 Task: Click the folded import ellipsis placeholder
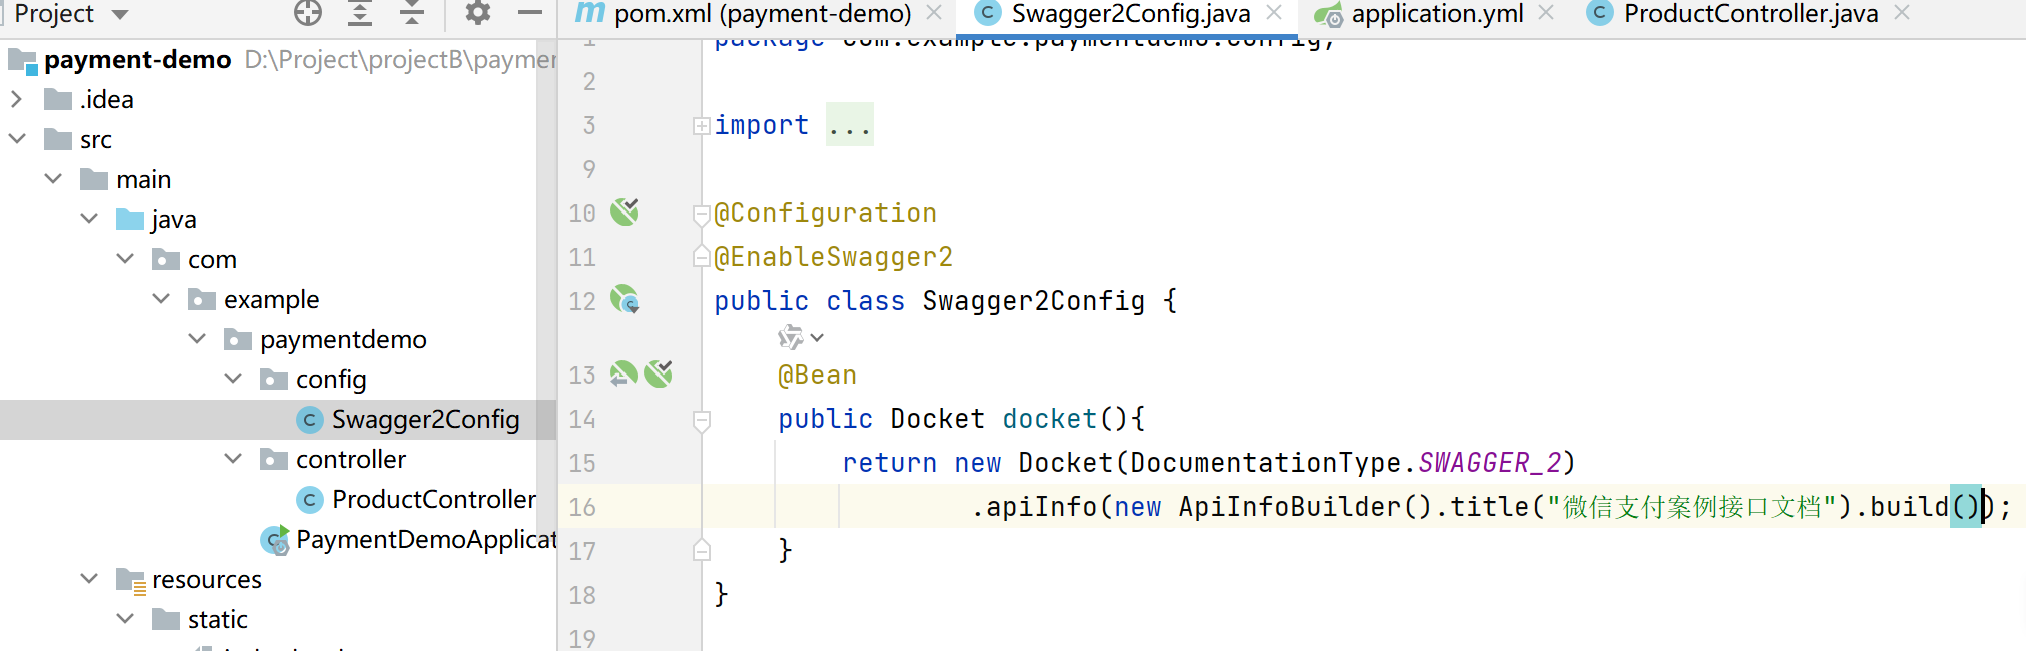click(x=850, y=125)
